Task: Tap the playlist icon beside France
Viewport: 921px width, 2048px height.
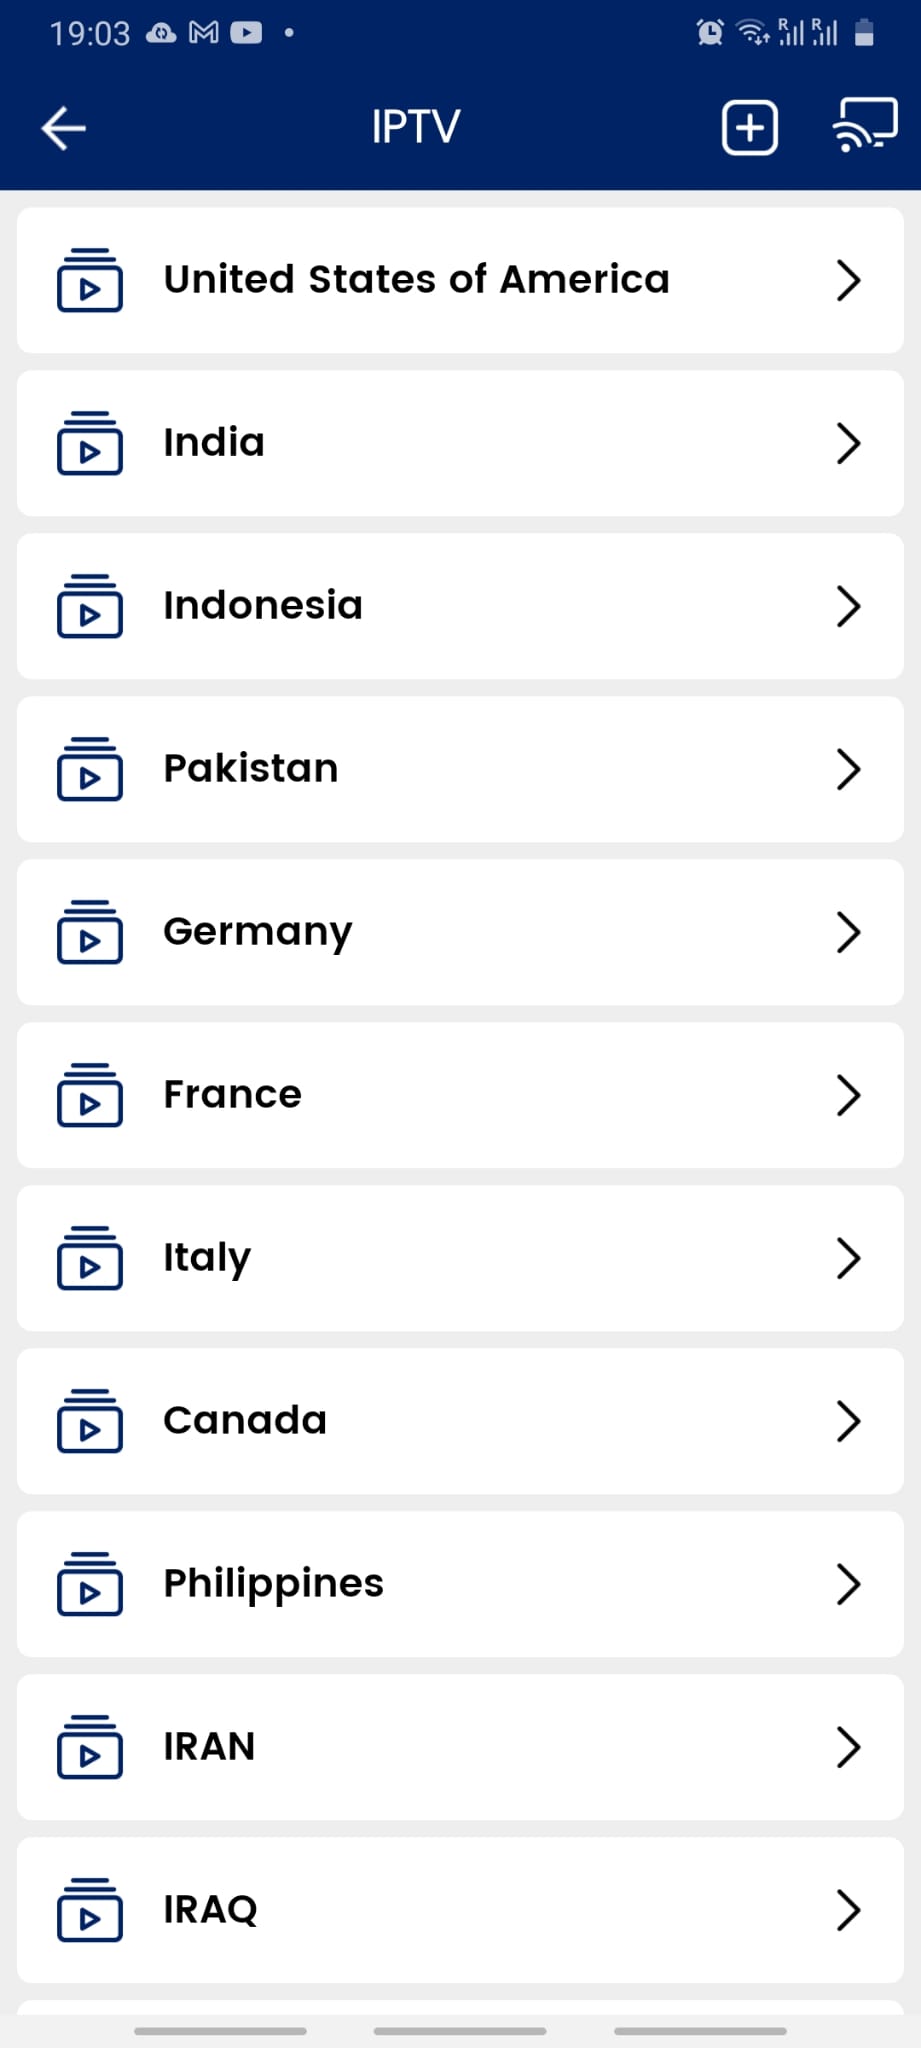Action: [90, 1095]
